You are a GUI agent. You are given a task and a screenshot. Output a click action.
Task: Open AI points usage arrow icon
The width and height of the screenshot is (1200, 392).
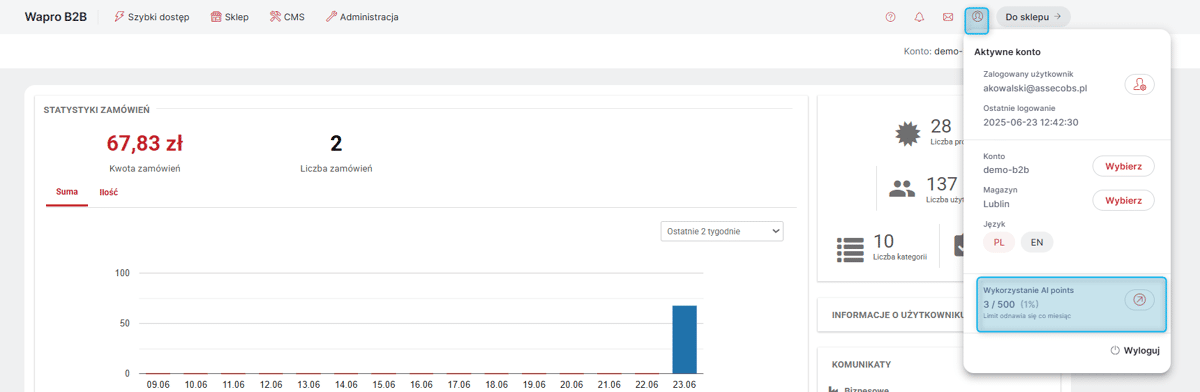(1139, 300)
